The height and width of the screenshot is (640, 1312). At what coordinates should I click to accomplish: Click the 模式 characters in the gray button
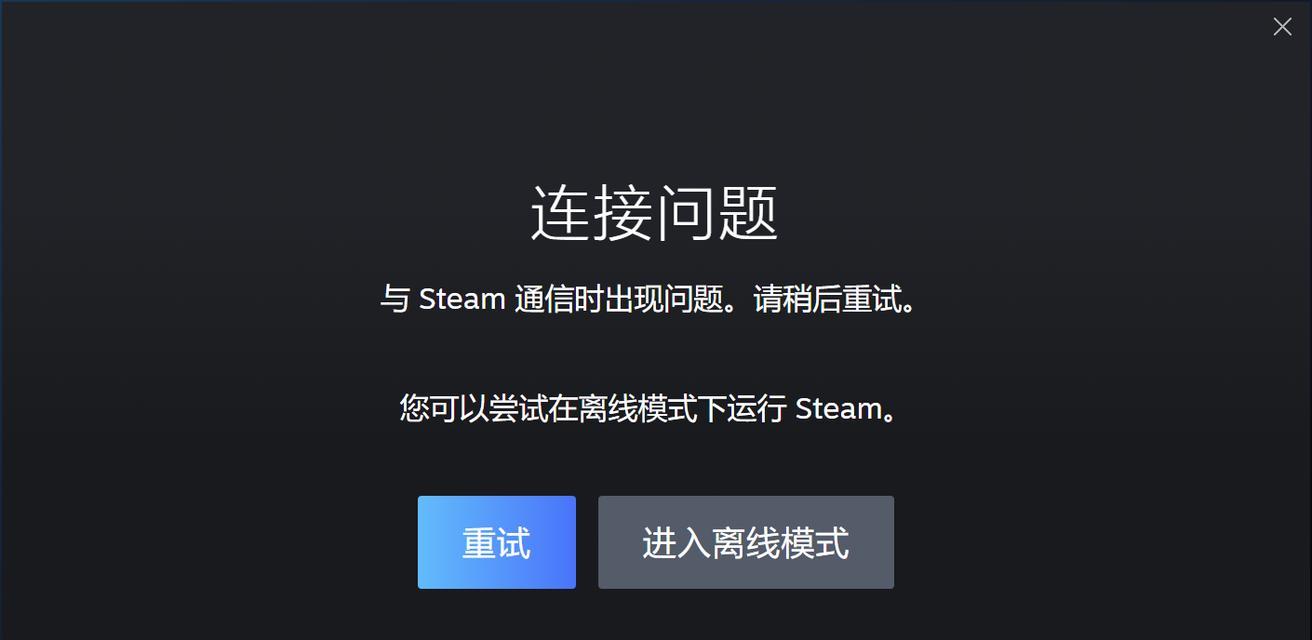coord(815,543)
